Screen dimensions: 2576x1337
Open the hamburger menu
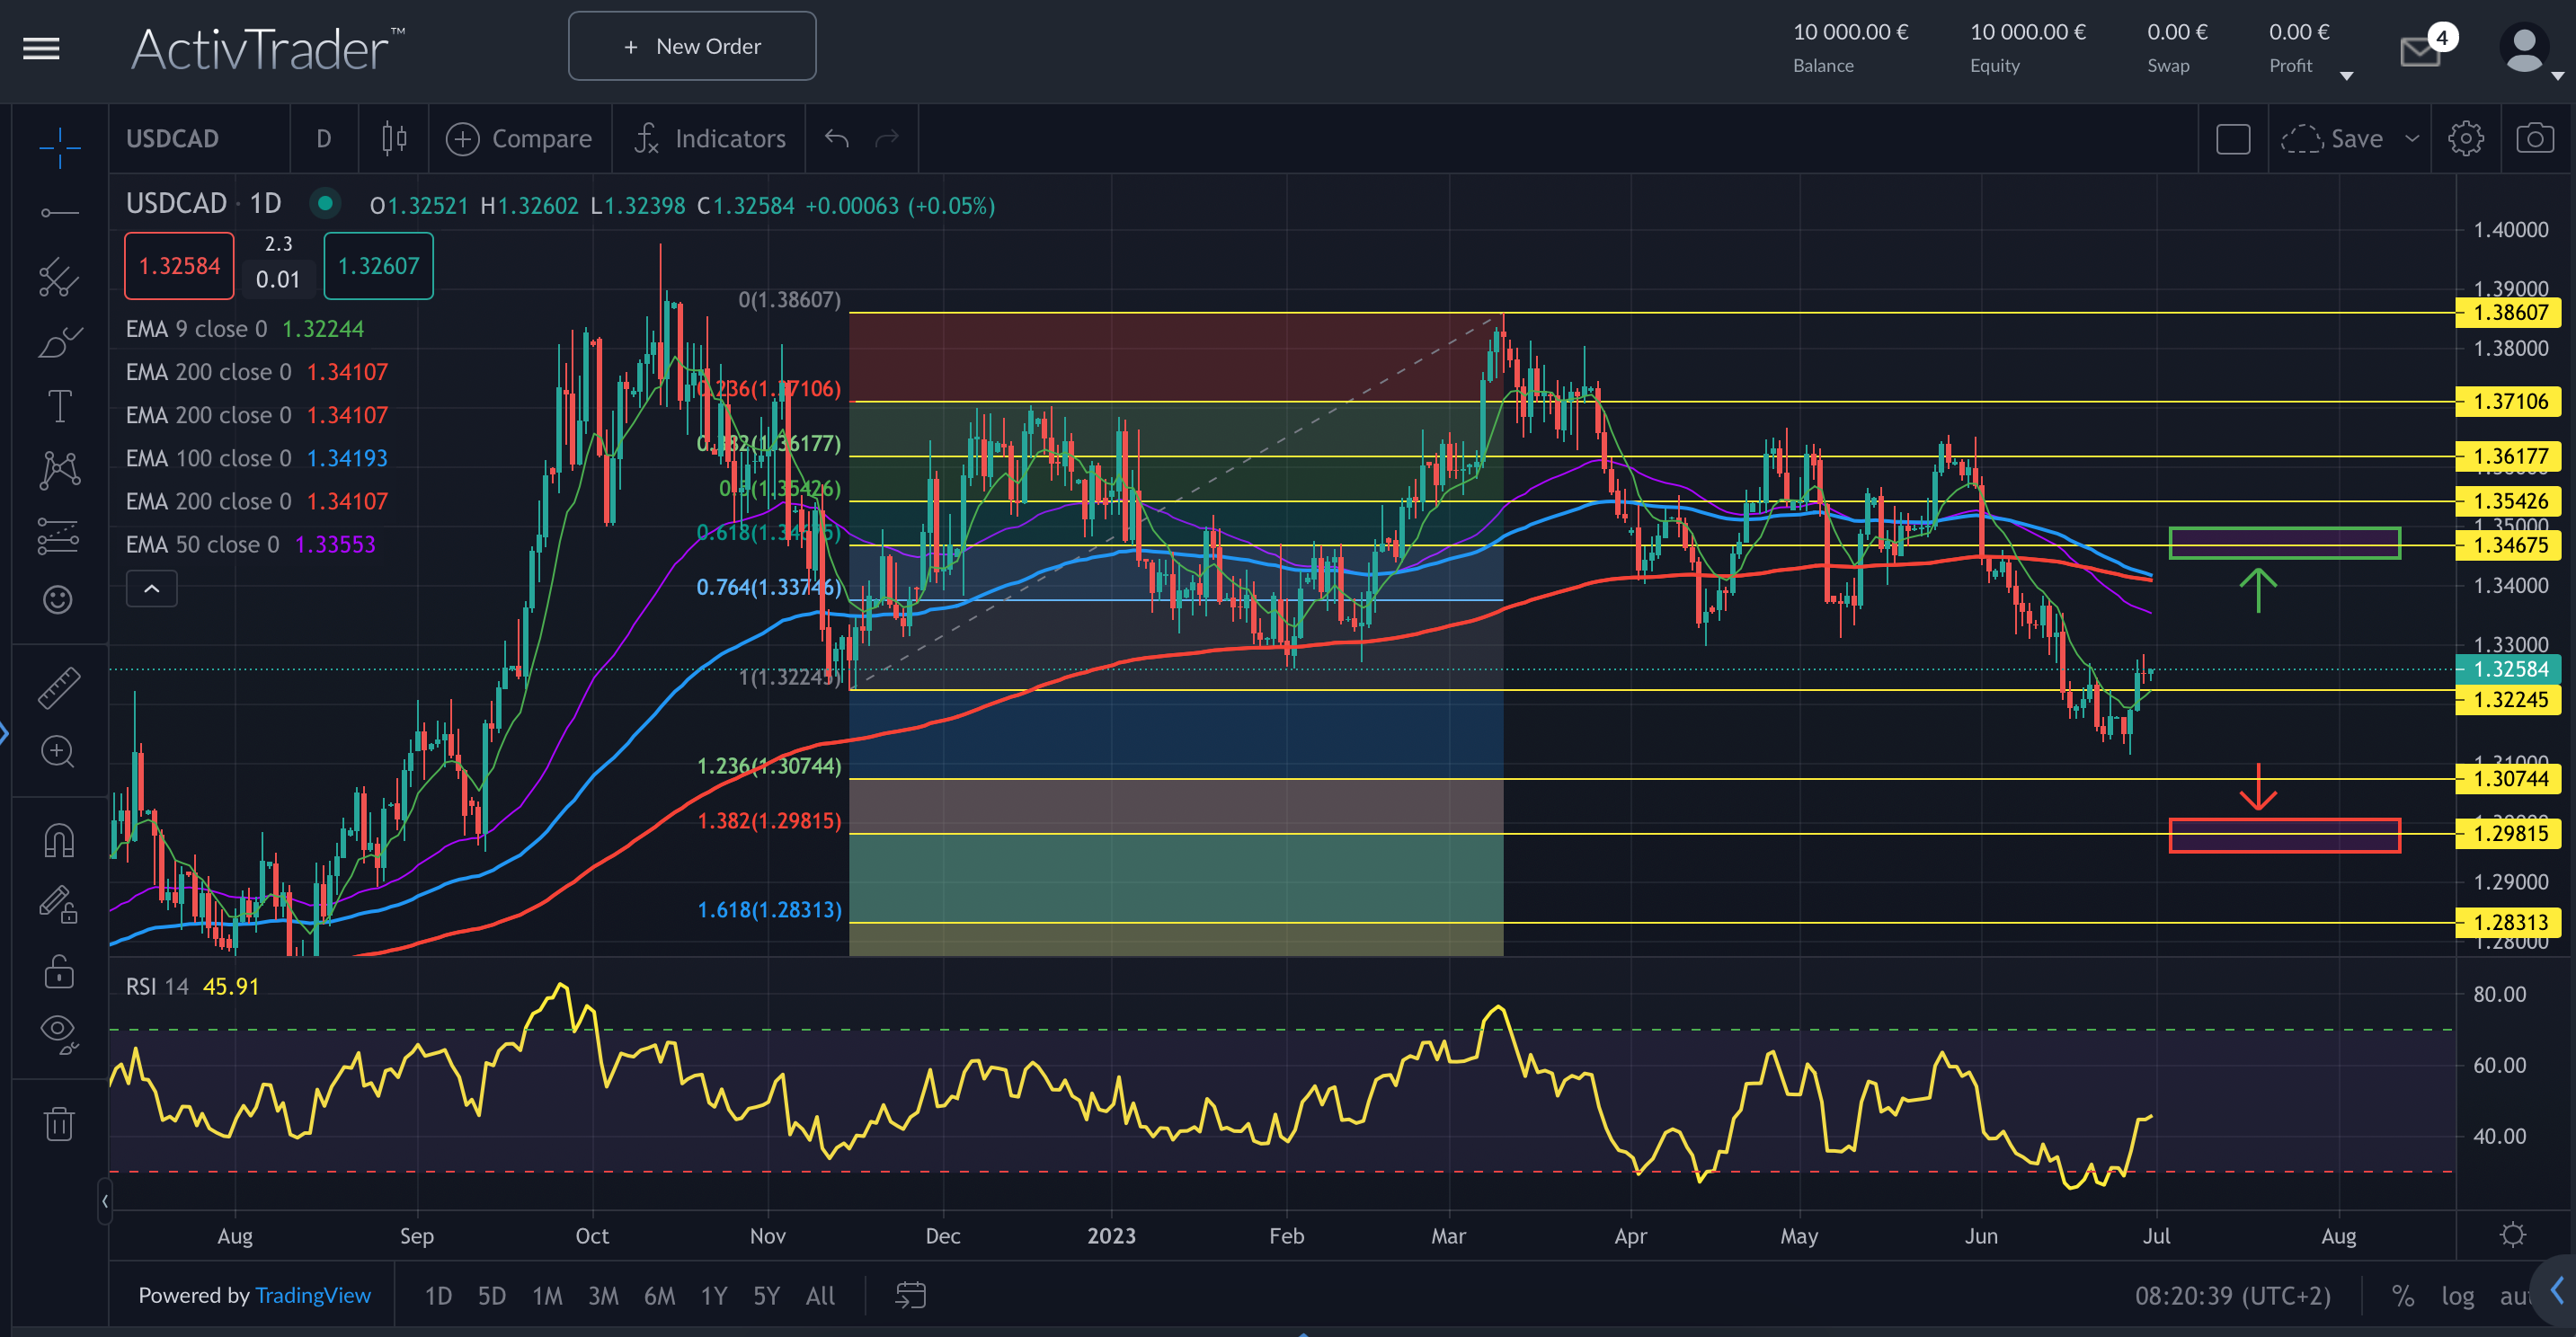[40, 48]
